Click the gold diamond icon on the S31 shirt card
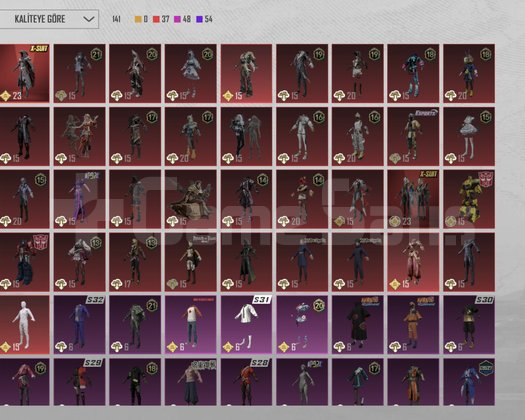525x420 pixels. [x=228, y=347]
